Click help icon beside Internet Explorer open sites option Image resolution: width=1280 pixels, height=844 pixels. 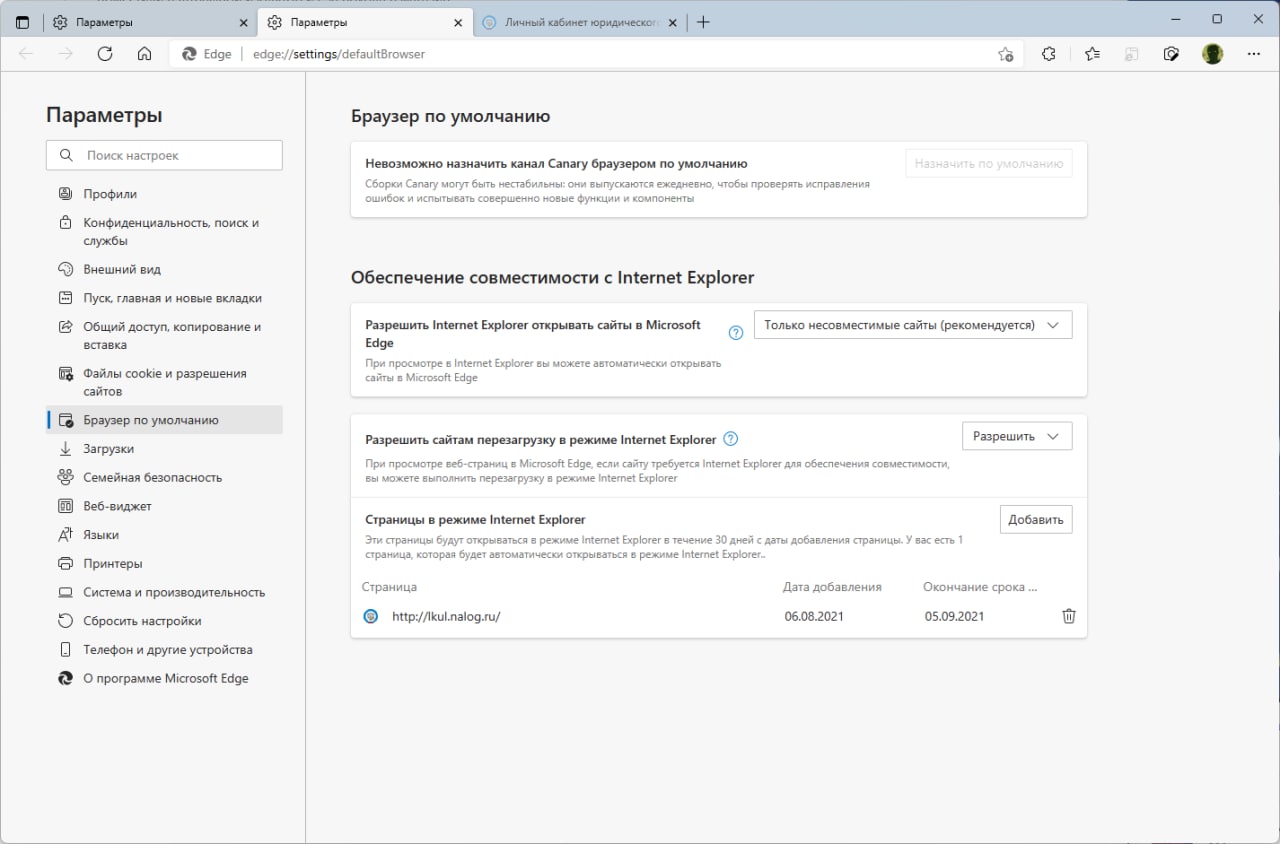click(x=736, y=333)
